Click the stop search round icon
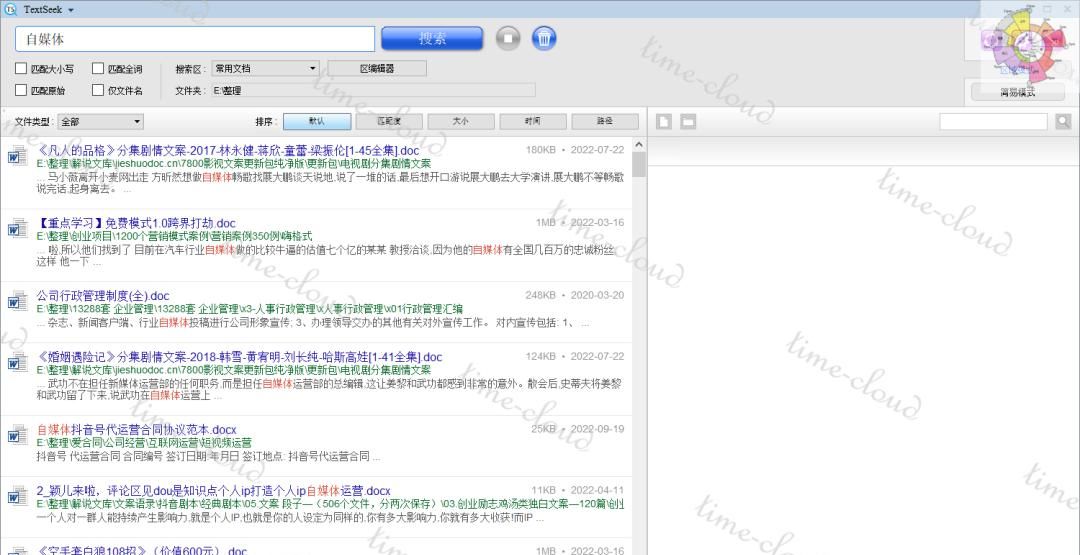The width and height of the screenshot is (1080, 555). point(509,39)
